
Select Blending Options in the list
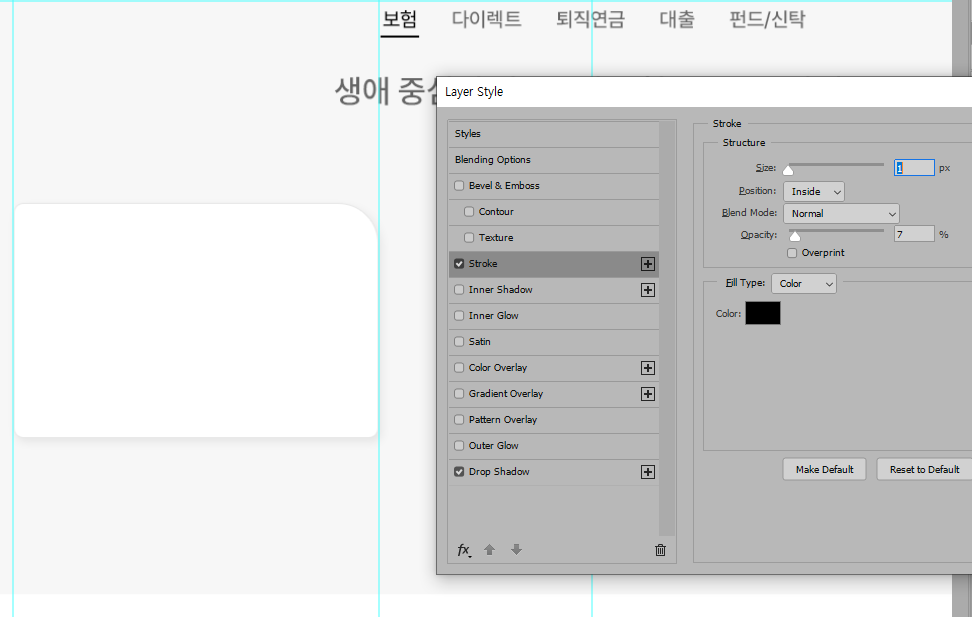pyautogui.click(x=554, y=160)
